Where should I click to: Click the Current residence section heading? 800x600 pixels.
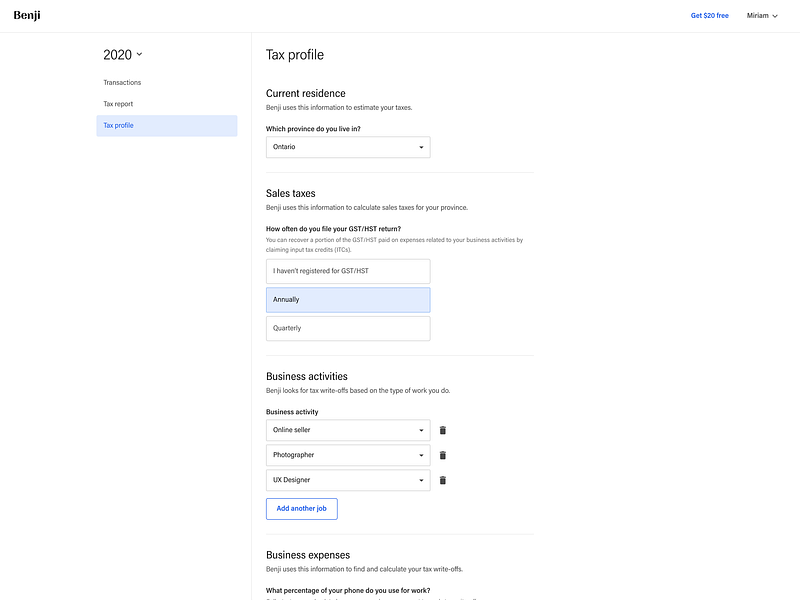click(x=306, y=93)
